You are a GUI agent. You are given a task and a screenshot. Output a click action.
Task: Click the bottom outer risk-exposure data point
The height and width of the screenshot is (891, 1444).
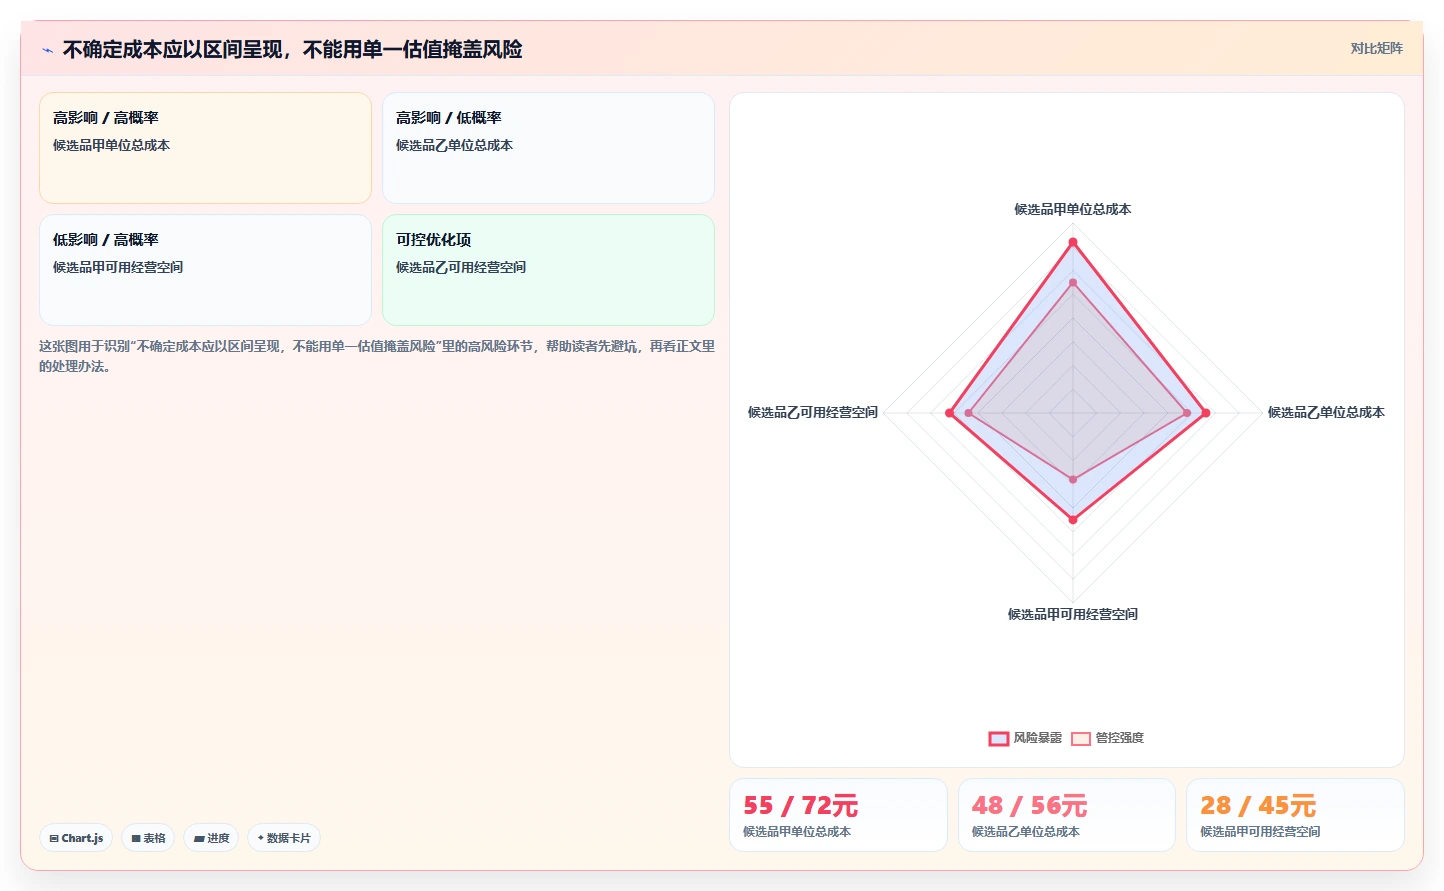point(1073,520)
